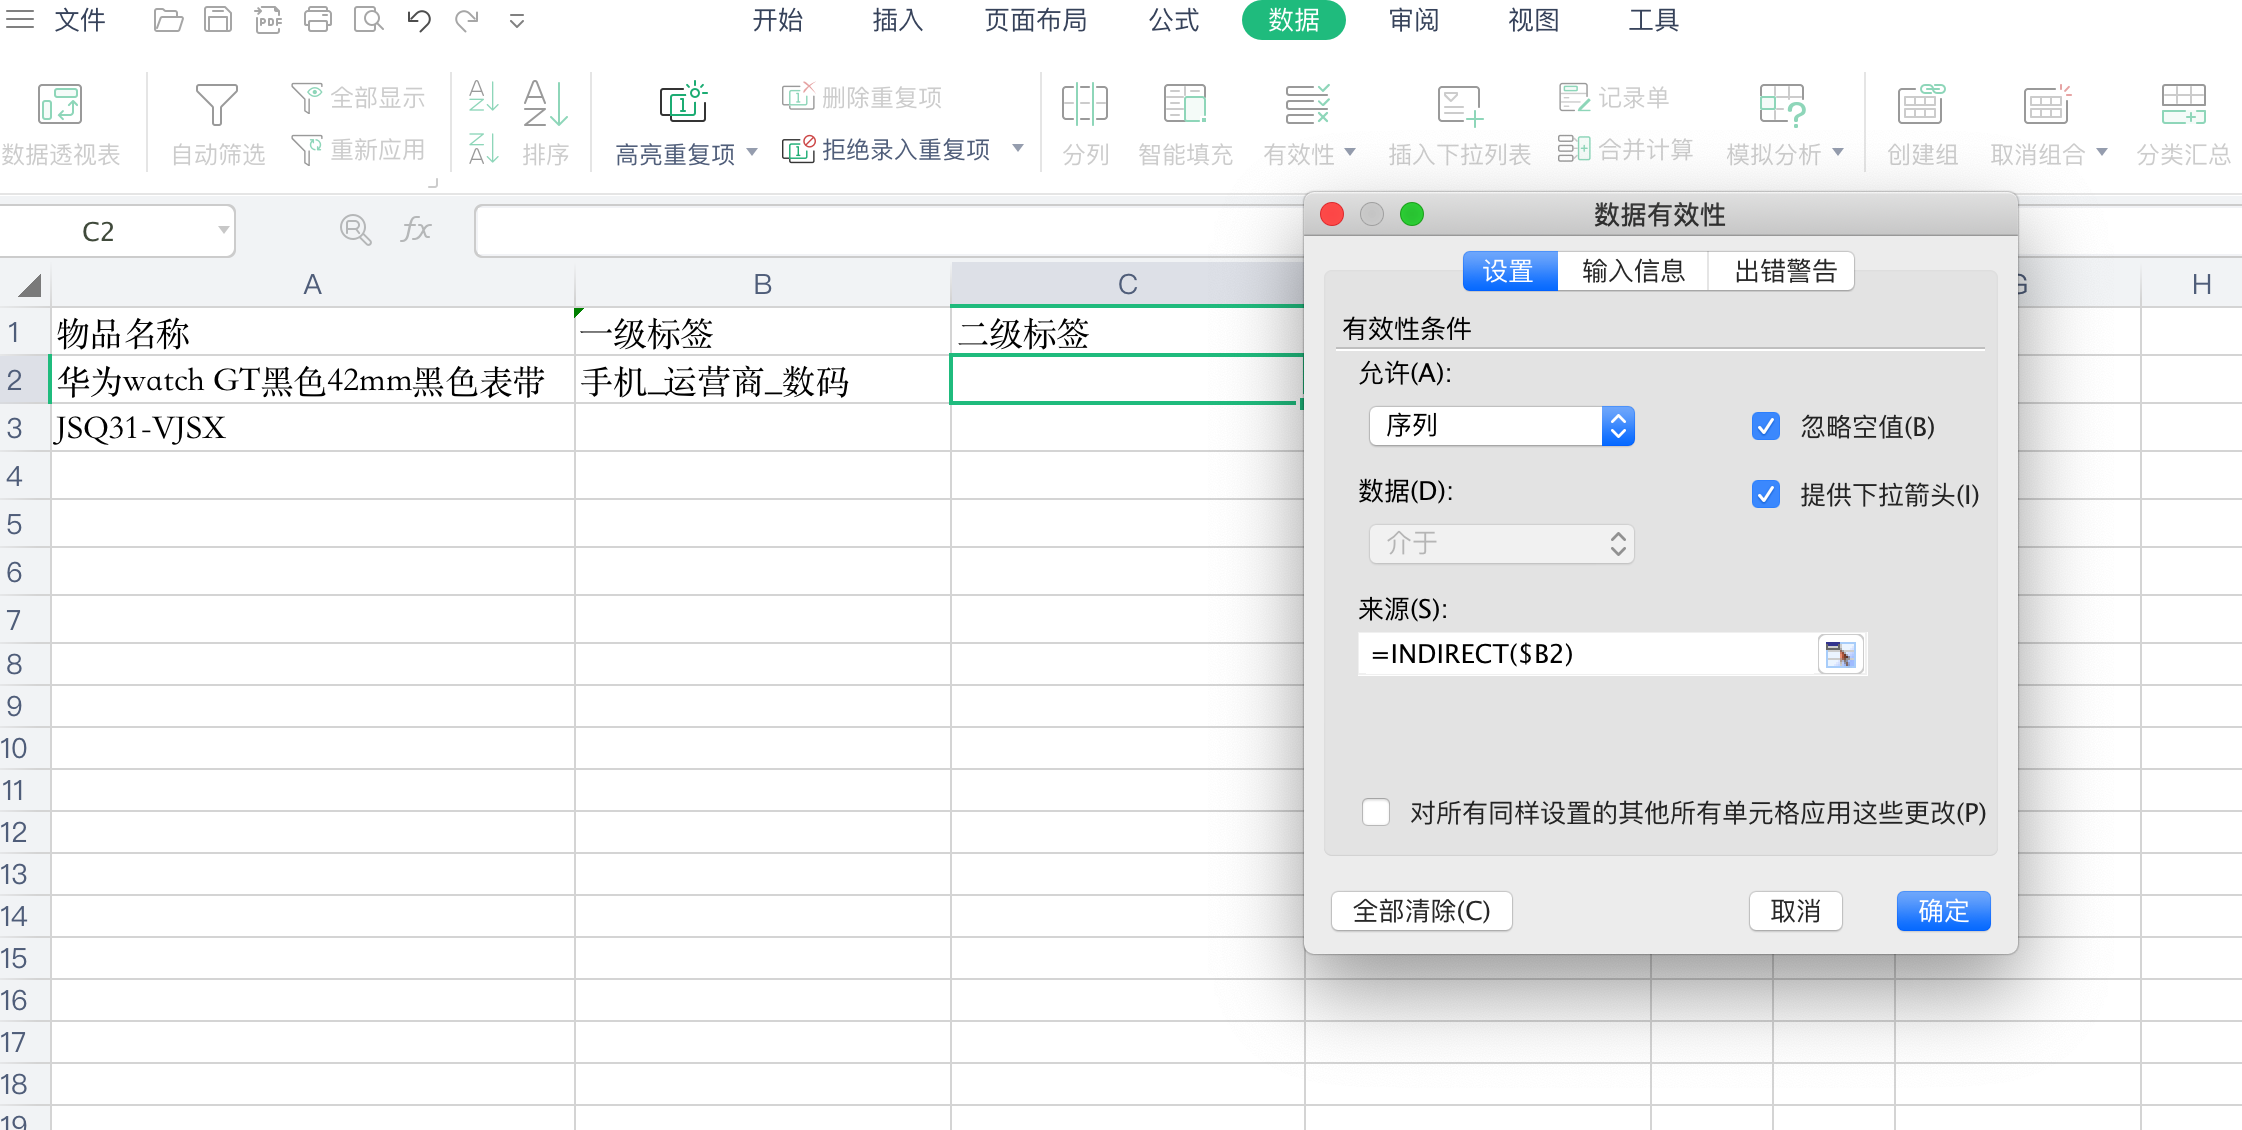
Task: Open Text to Columns (分列) tool
Action: tap(1085, 125)
